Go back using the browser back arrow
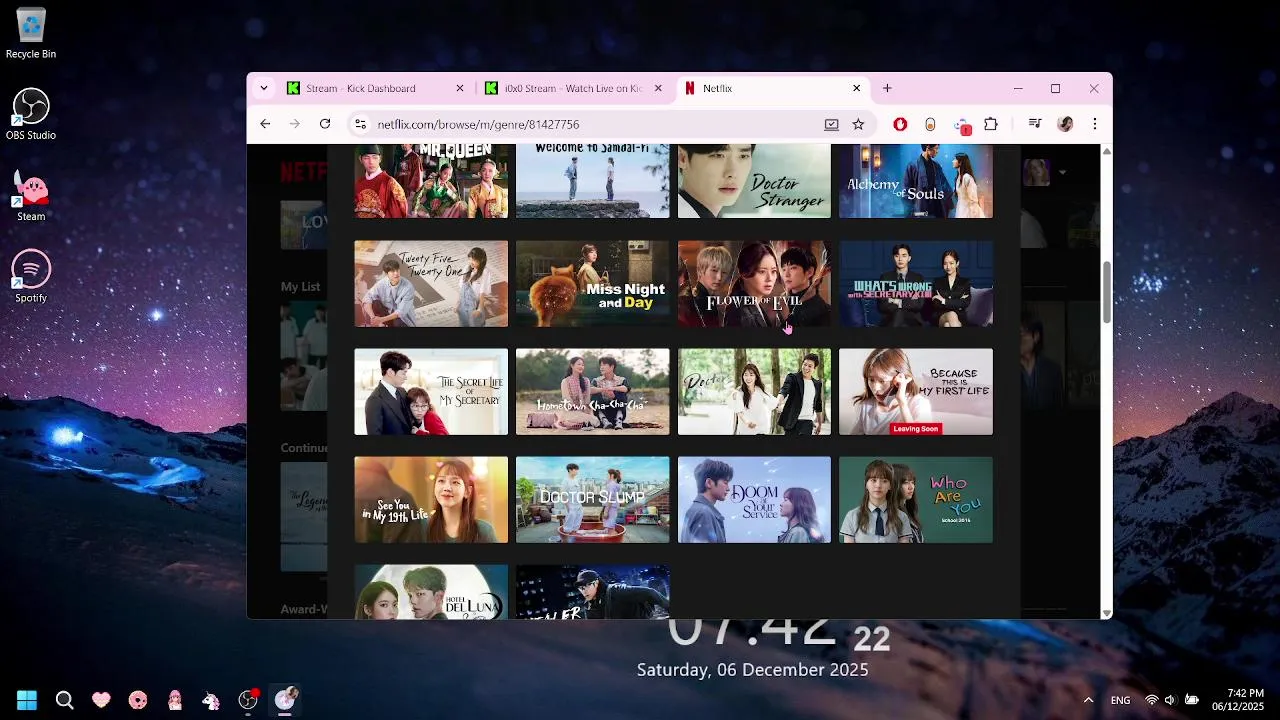The image size is (1280, 720). (265, 124)
